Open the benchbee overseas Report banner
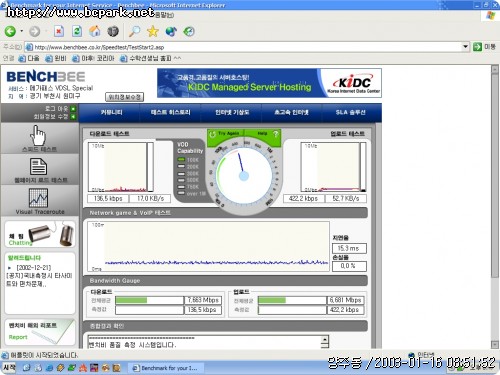 (x=40, y=332)
